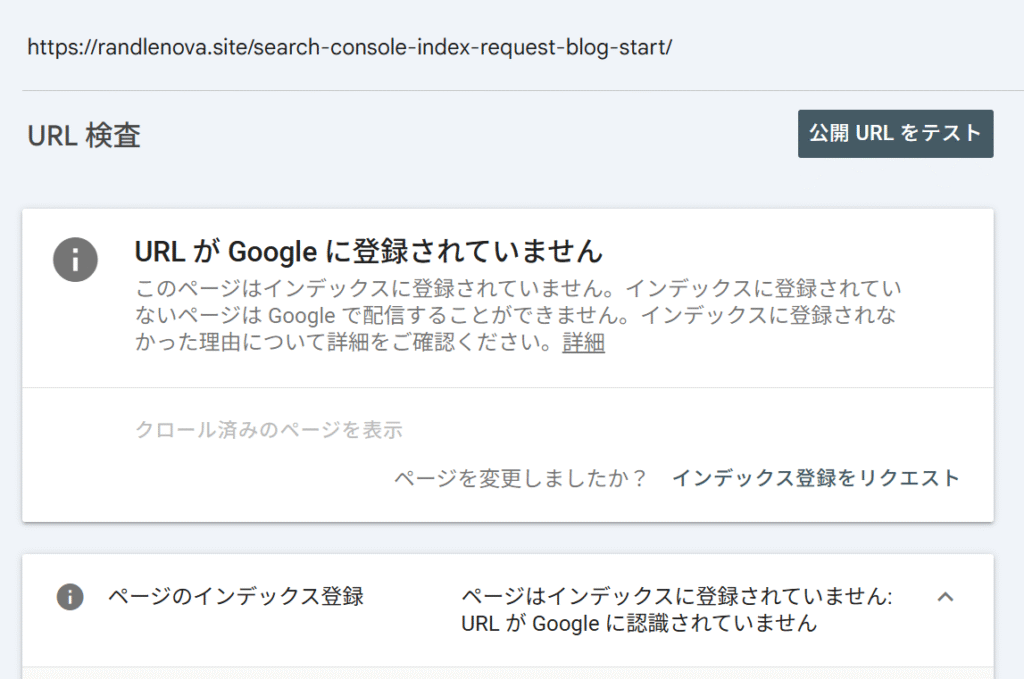Click the inspected randlenova.site URL text
The width and height of the screenshot is (1024, 679).
click(x=349, y=46)
